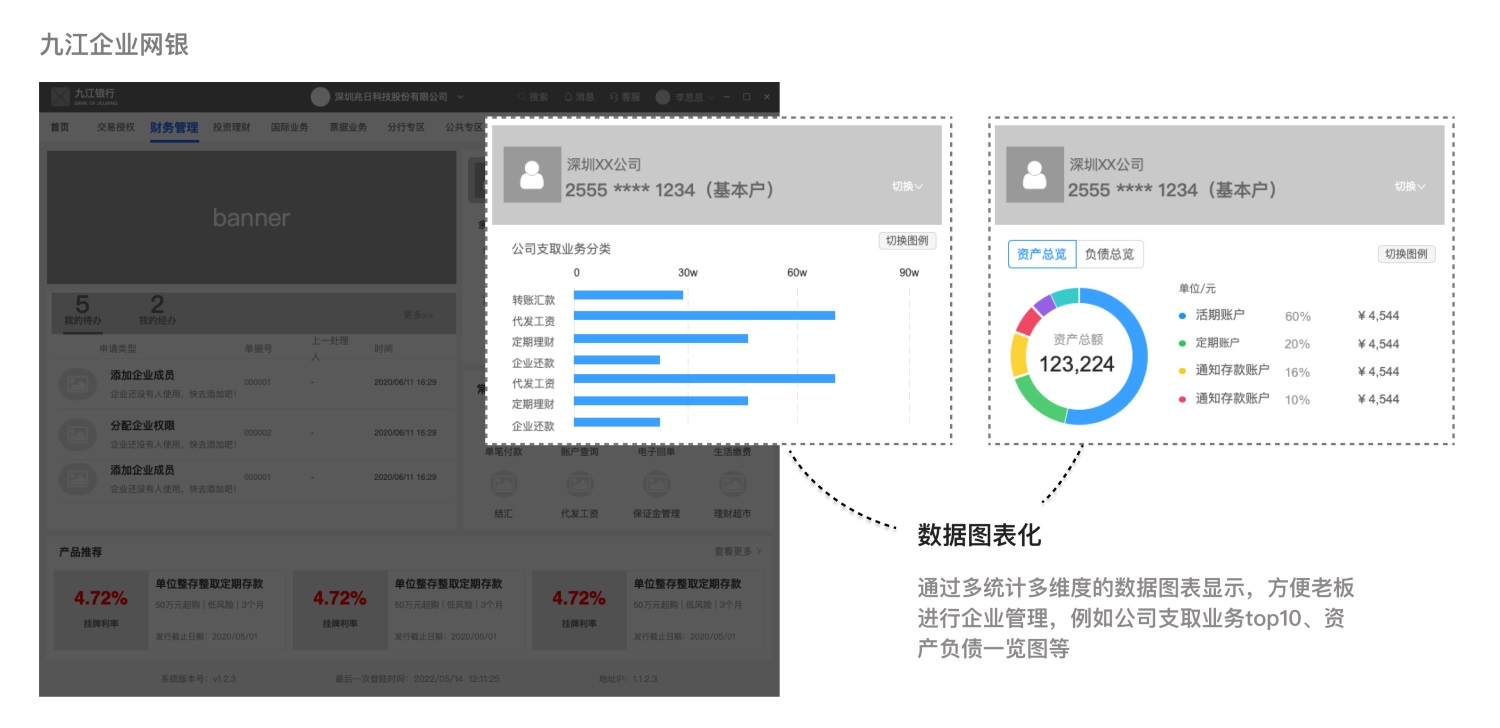
Task: Click the 代发工资 shortcut icon in quick functions
Action: pyautogui.click(x=579, y=485)
